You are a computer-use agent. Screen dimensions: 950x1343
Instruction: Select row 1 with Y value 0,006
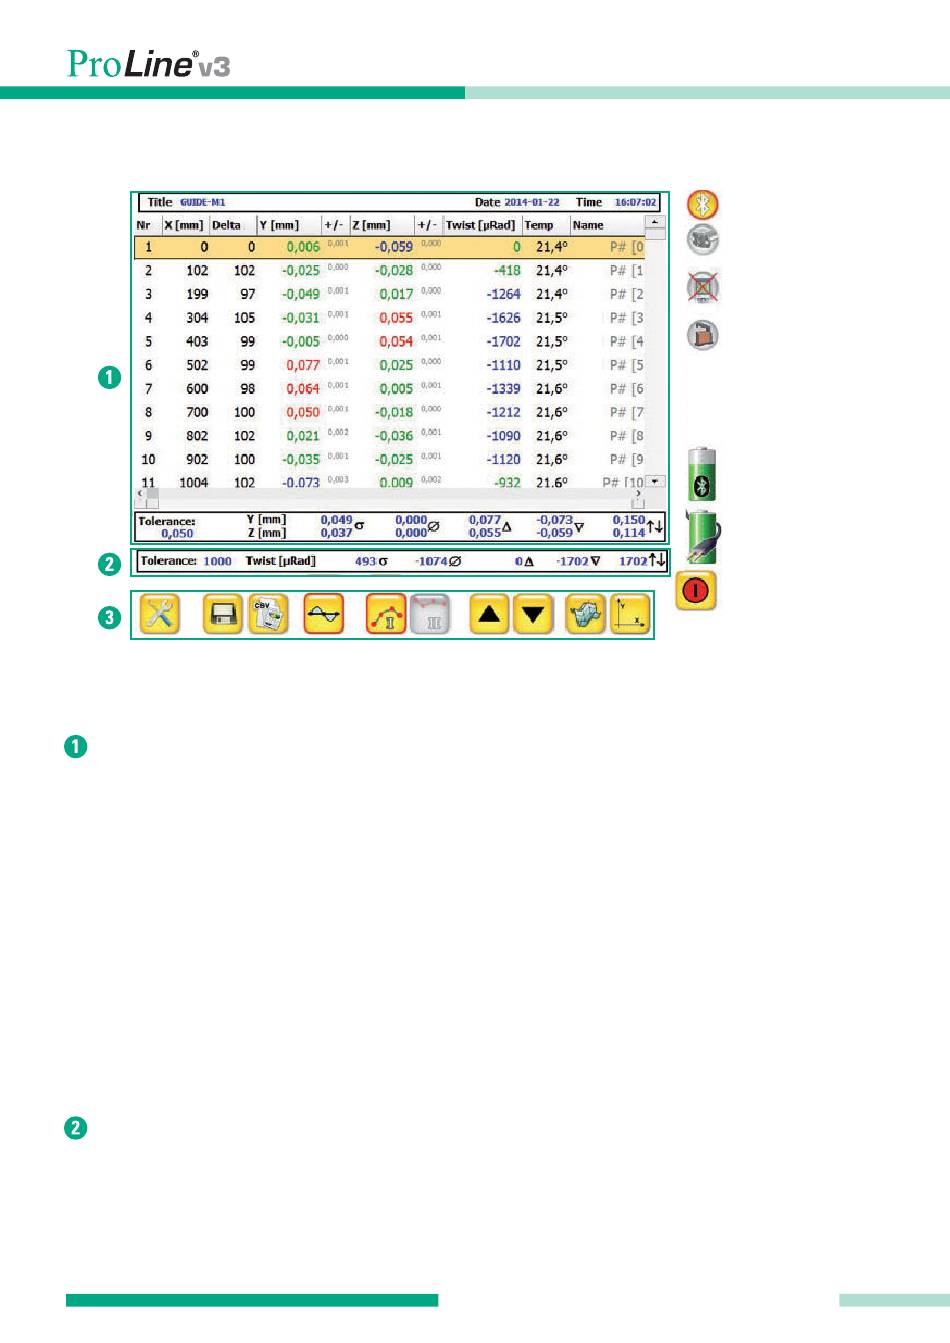(390, 247)
